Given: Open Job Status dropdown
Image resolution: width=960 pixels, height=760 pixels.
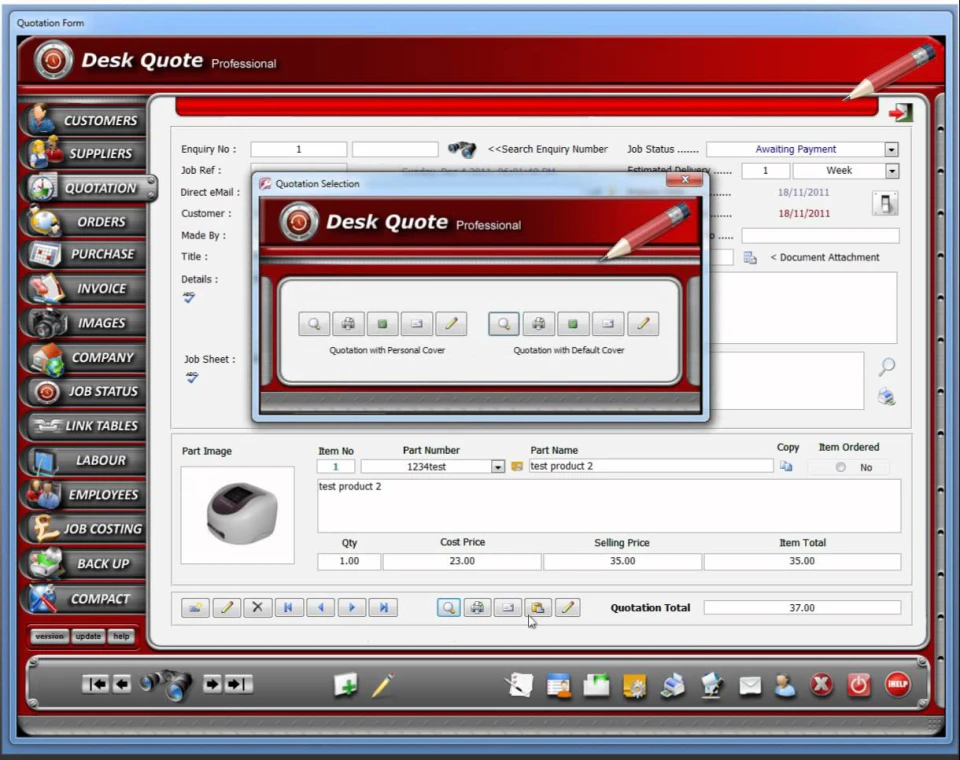Looking at the screenshot, I should 891,149.
